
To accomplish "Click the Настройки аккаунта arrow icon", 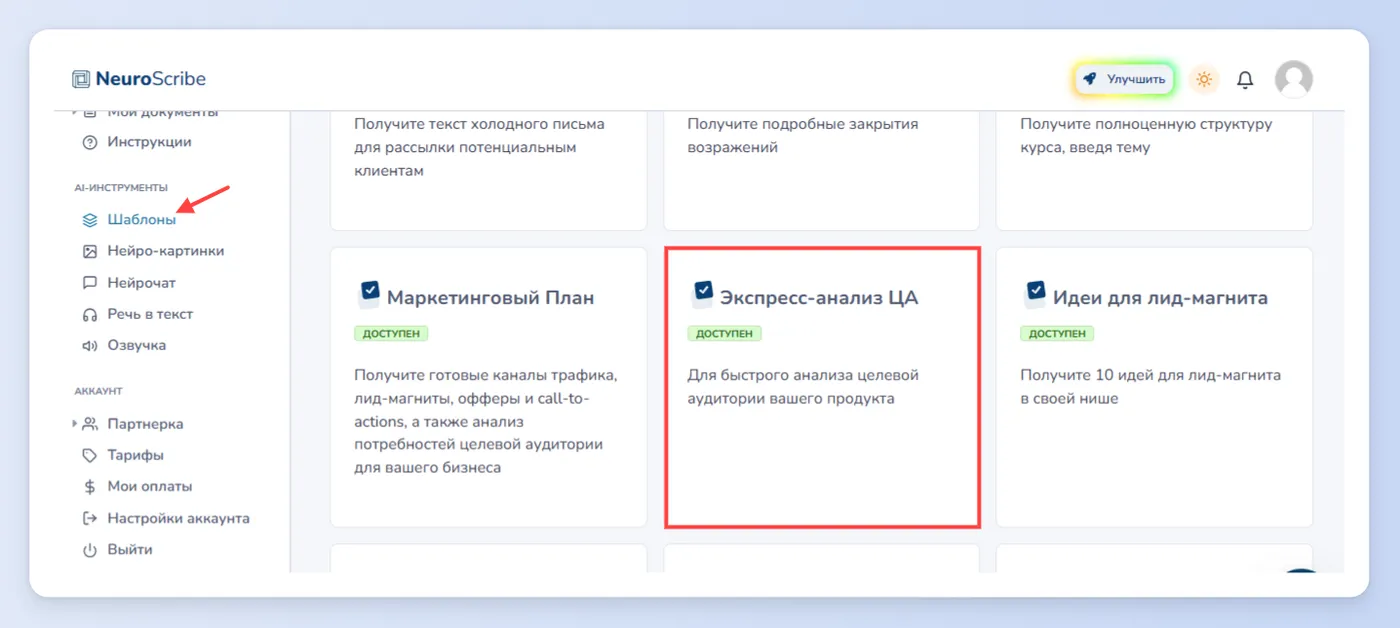I will (x=89, y=518).
